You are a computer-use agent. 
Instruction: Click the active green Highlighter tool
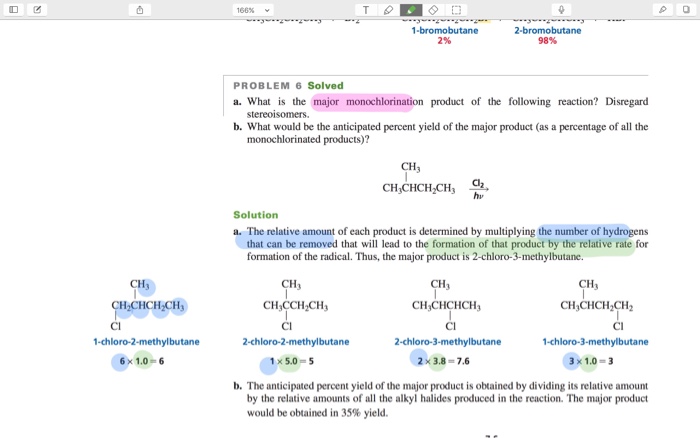[411, 9]
